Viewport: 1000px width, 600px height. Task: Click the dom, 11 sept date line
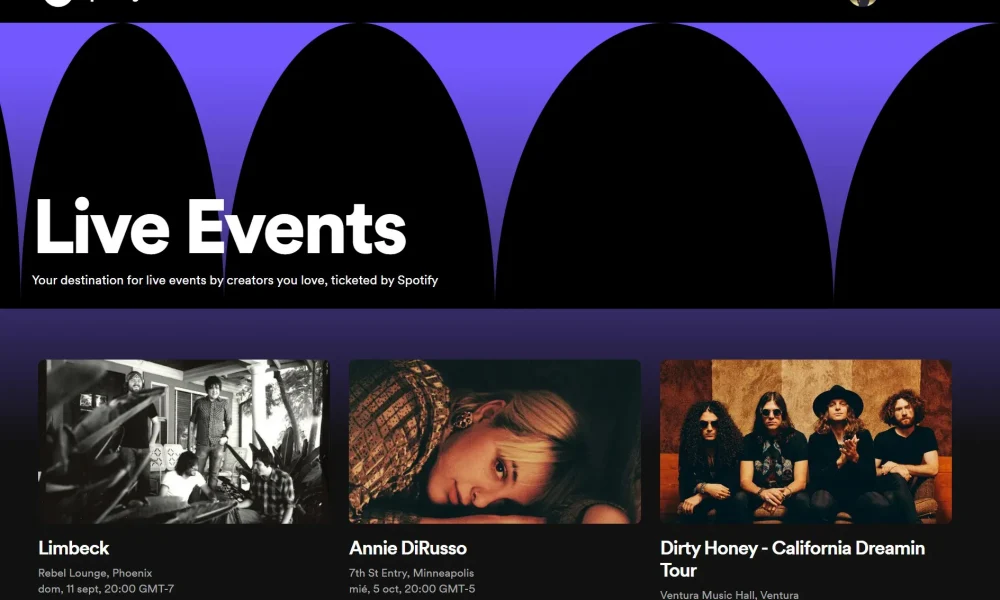[106, 589]
